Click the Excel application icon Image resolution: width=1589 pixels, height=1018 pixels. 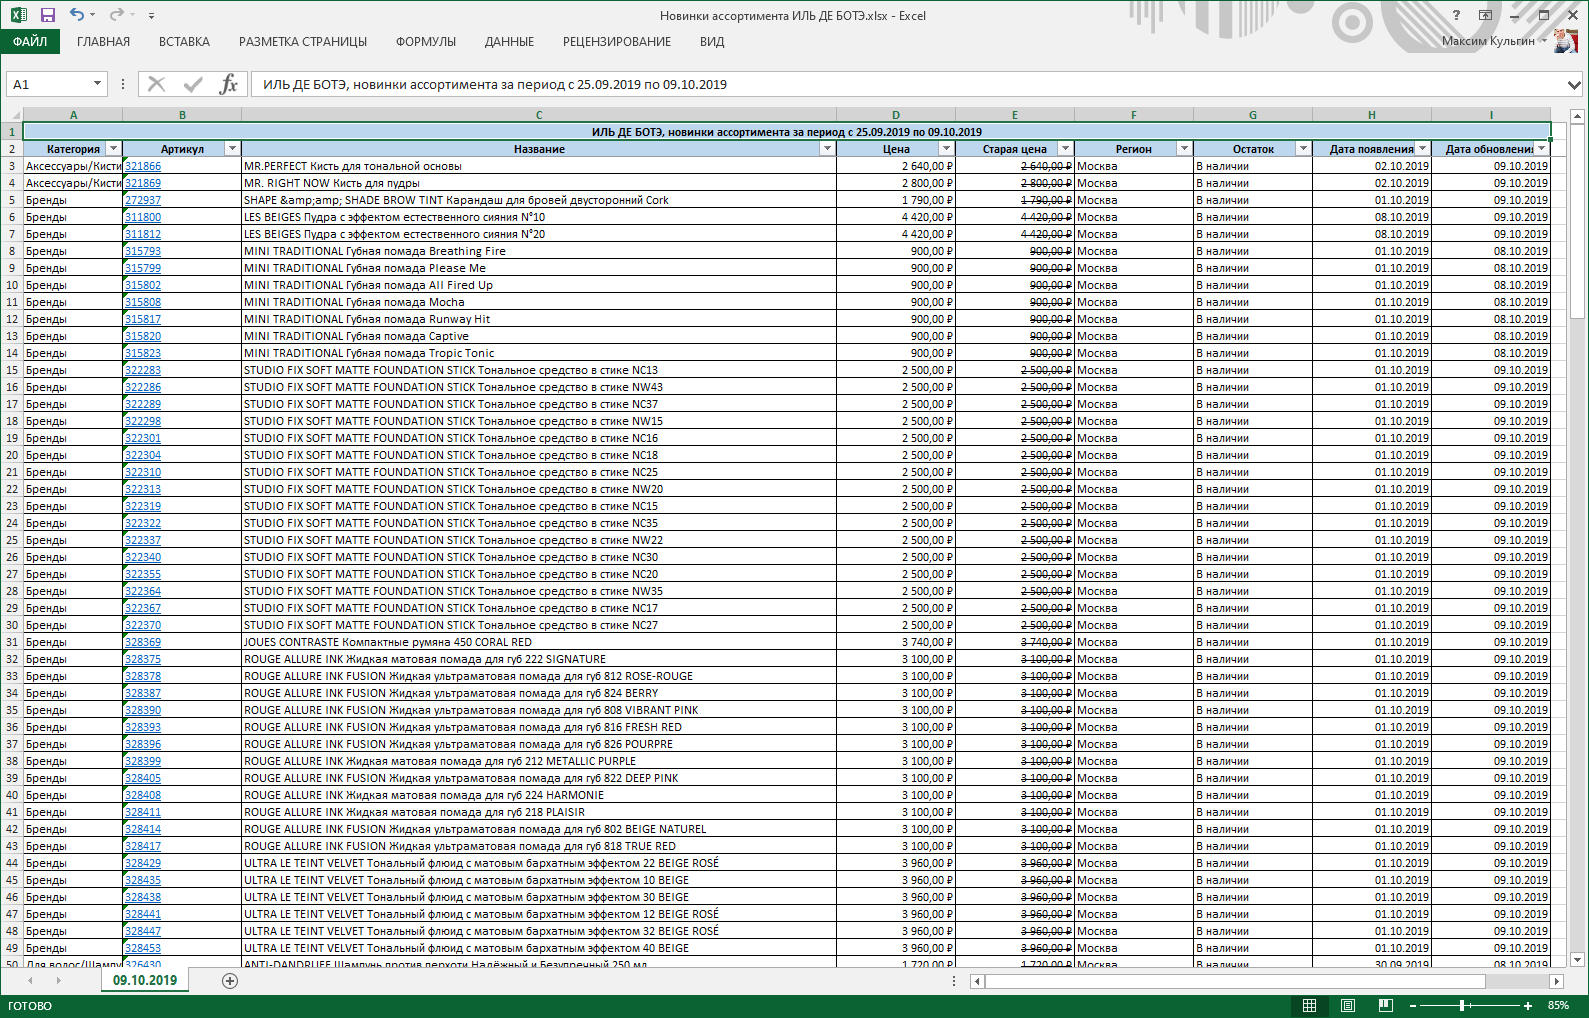tap(18, 15)
